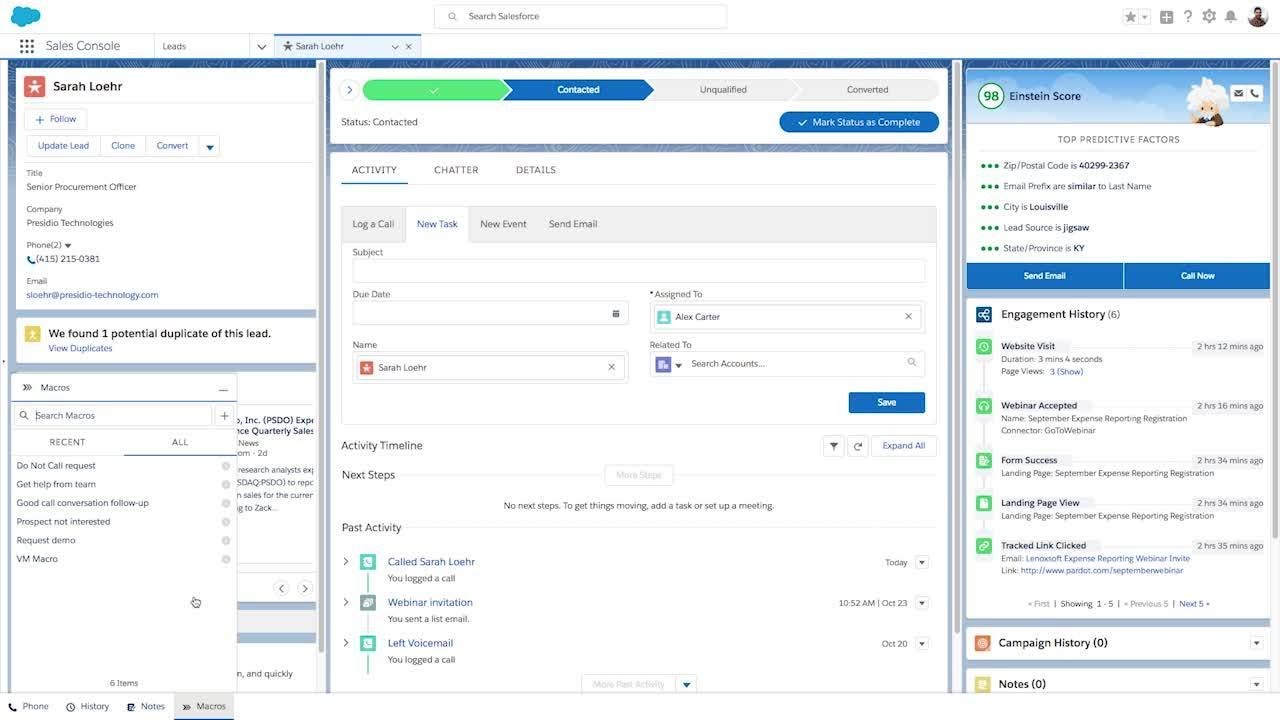
Task: Select the Request demo macro
Action: tap(46, 540)
